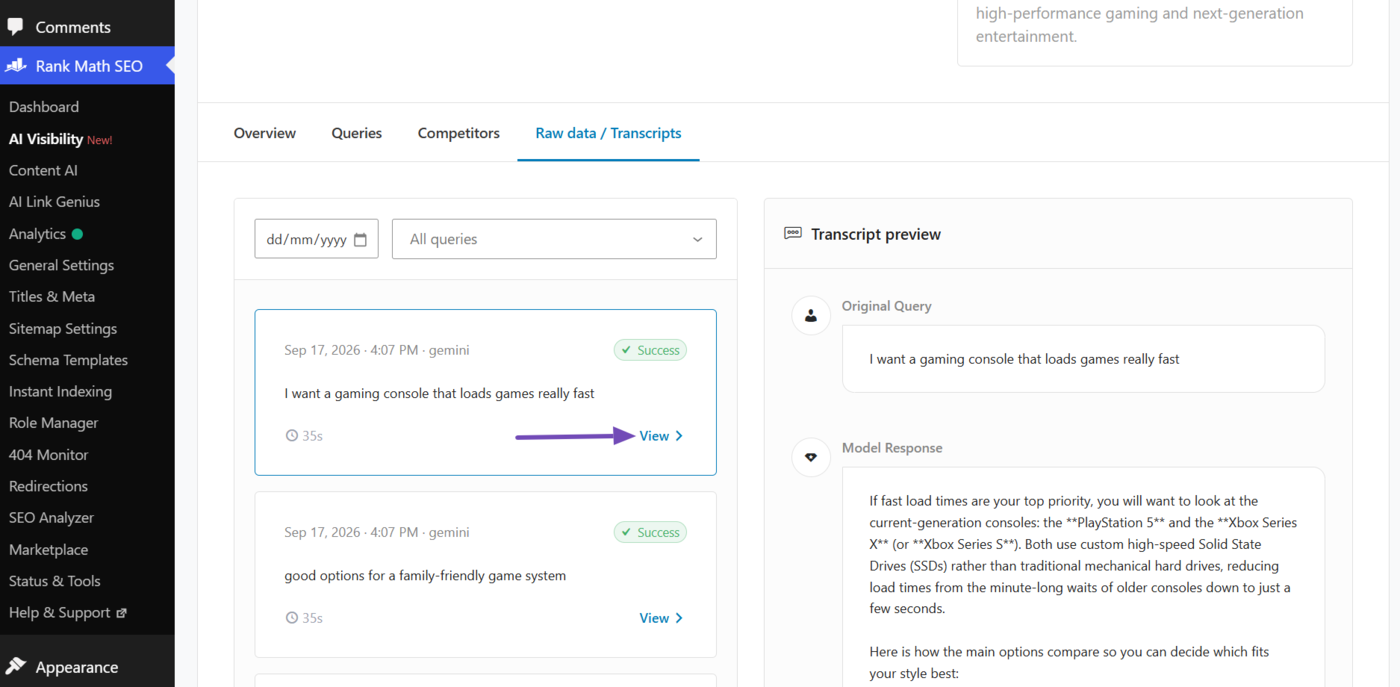Open Status & Tools menu item
This screenshot has width=1400, height=687.
[x=55, y=581]
